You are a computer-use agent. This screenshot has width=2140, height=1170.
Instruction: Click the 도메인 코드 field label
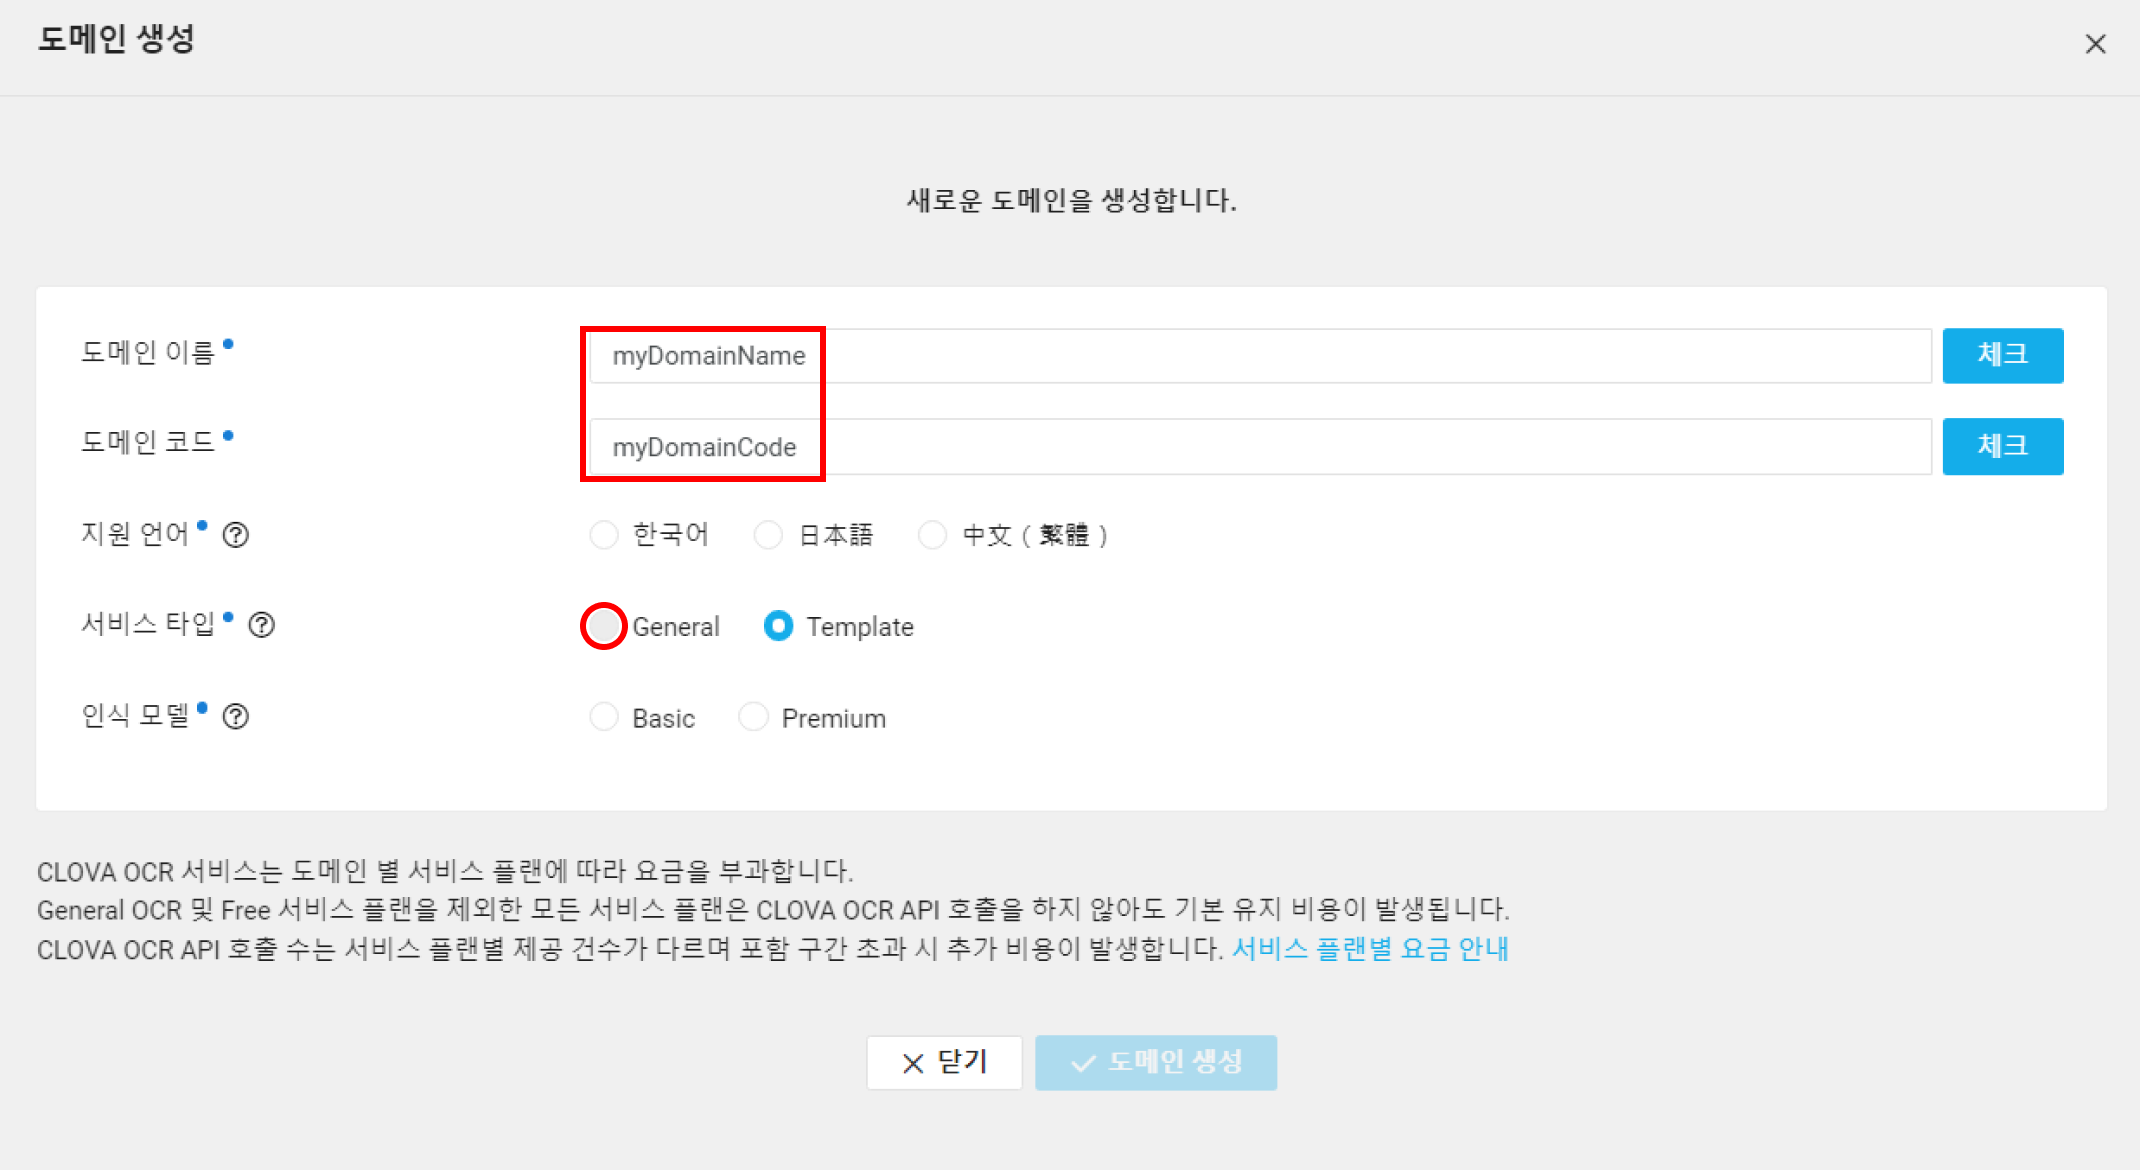point(148,442)
